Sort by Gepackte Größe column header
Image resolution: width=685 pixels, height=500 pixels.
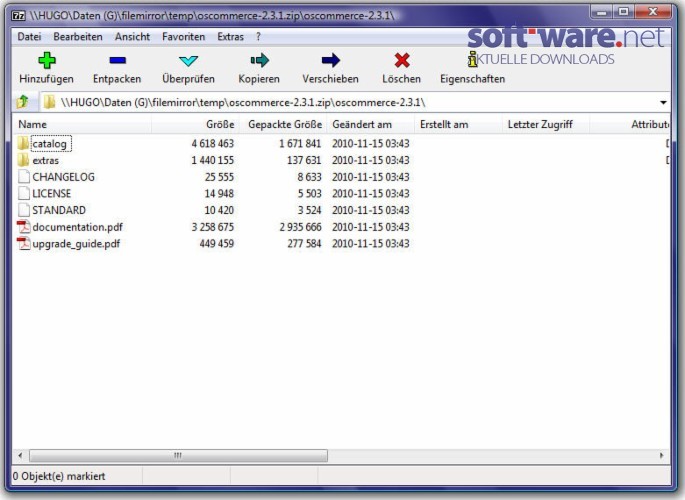pyautogui.click(x=283, y=124)
